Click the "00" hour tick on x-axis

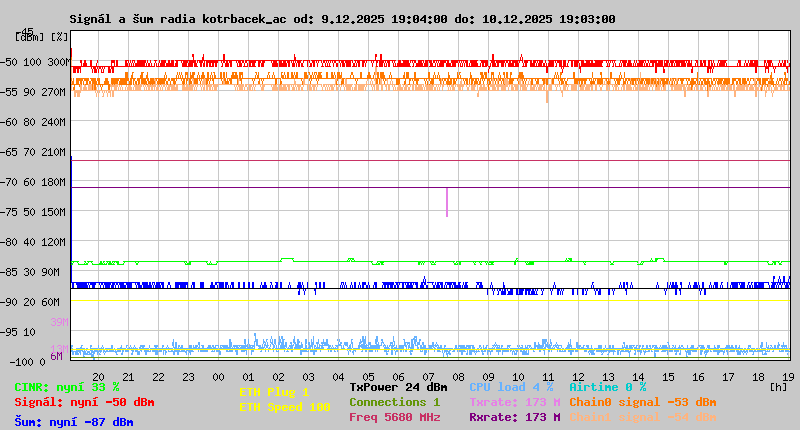click(218, 377)
